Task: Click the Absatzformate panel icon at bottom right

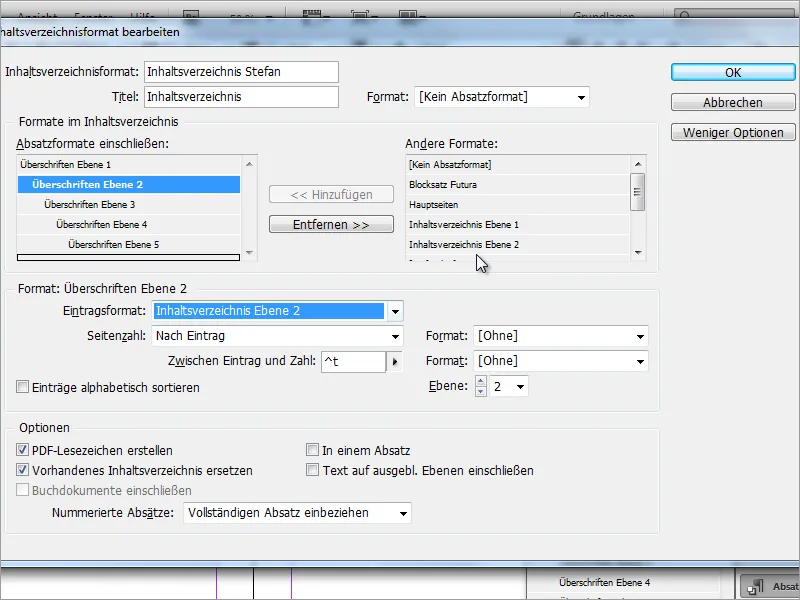Action: (755, 586)
